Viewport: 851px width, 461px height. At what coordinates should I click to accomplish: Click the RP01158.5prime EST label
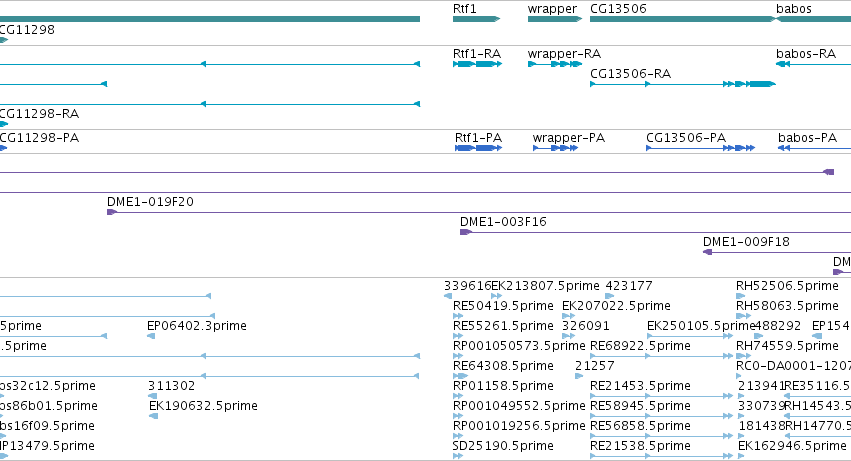pos(503,386)
